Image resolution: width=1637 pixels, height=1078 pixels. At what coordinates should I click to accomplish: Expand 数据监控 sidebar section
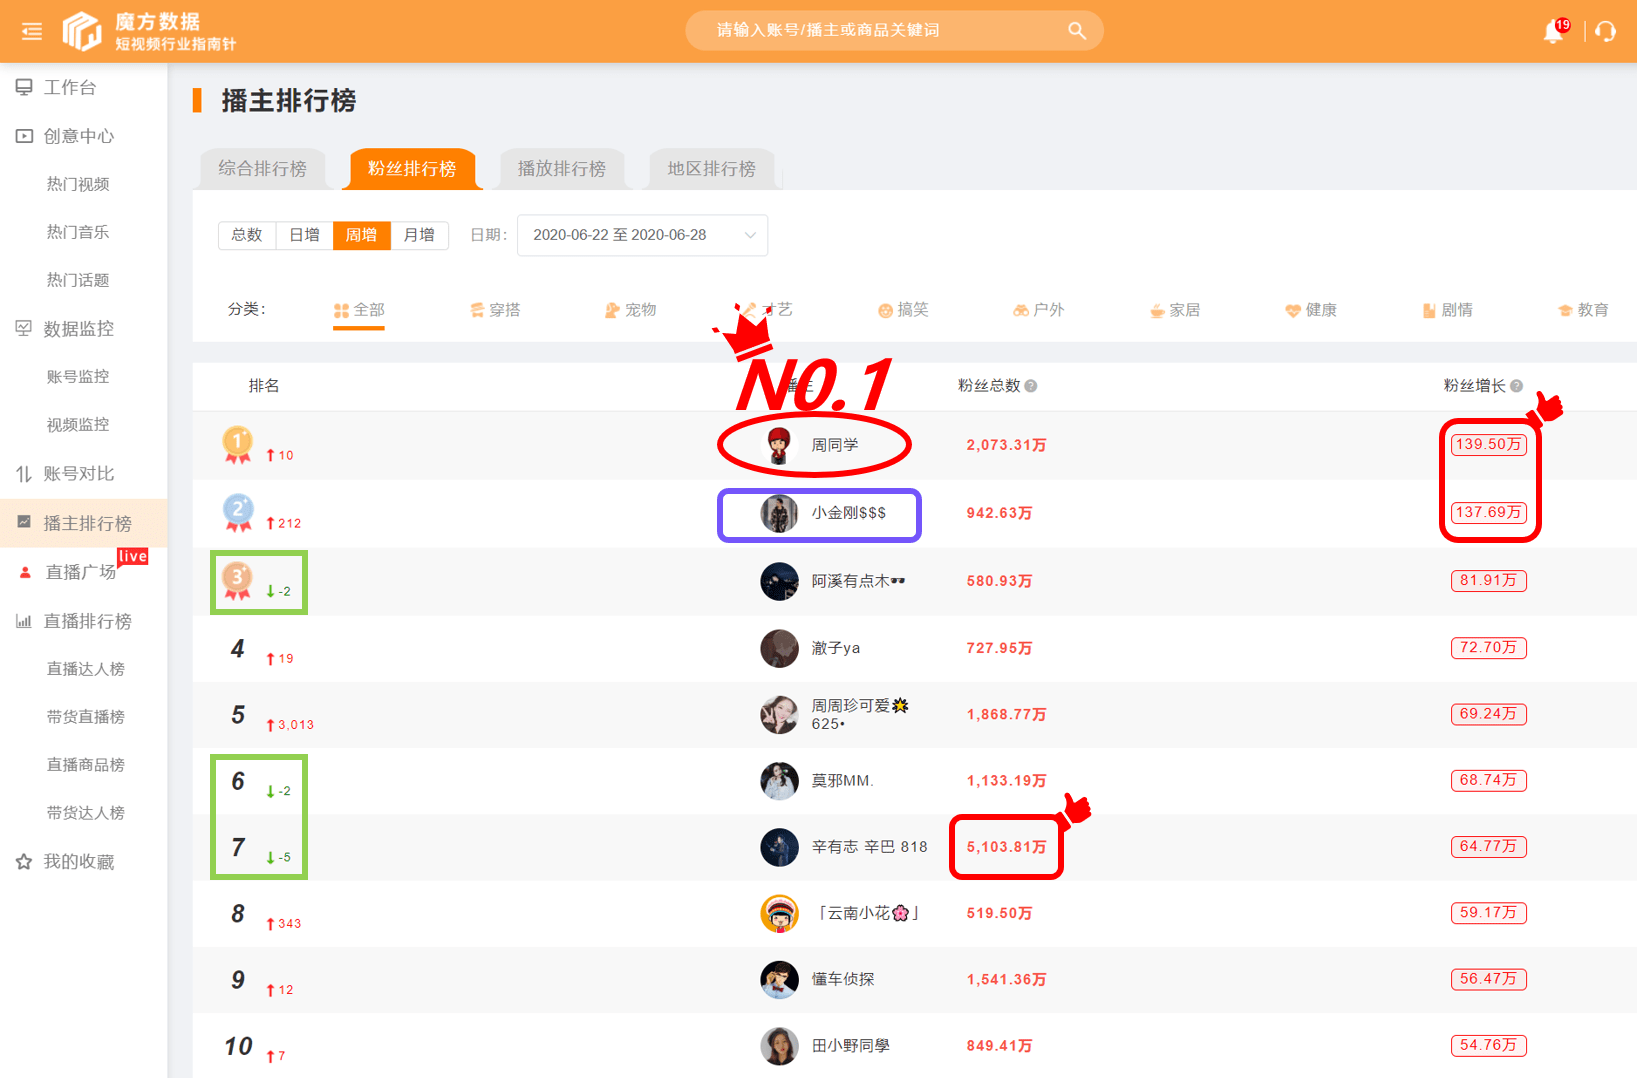78,328
